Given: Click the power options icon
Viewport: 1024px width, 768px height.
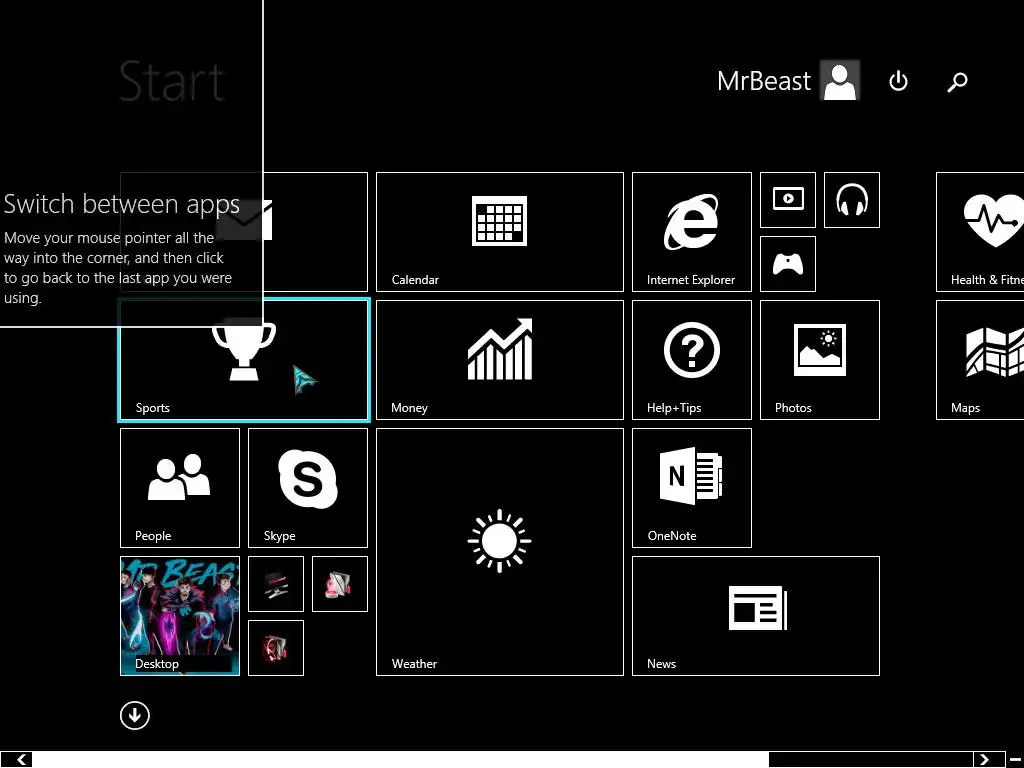Looking at the screenshot, I should coord(898,81).
